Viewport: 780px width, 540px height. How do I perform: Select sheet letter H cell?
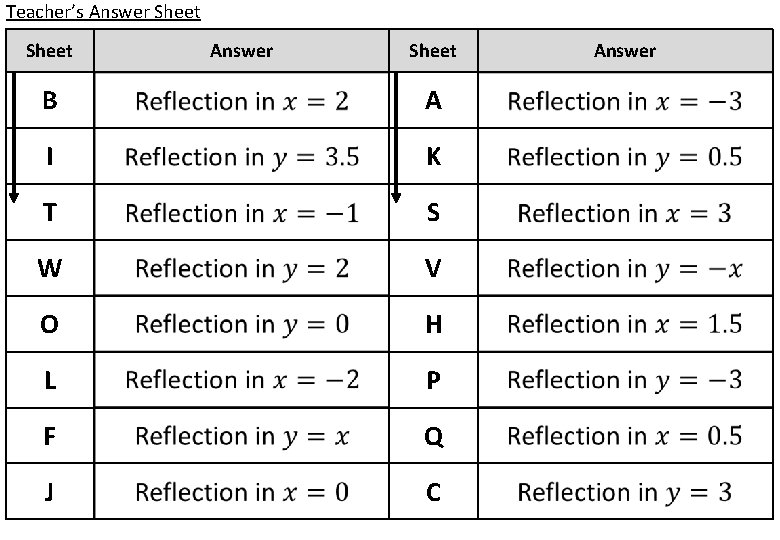[x=433, y=324]
